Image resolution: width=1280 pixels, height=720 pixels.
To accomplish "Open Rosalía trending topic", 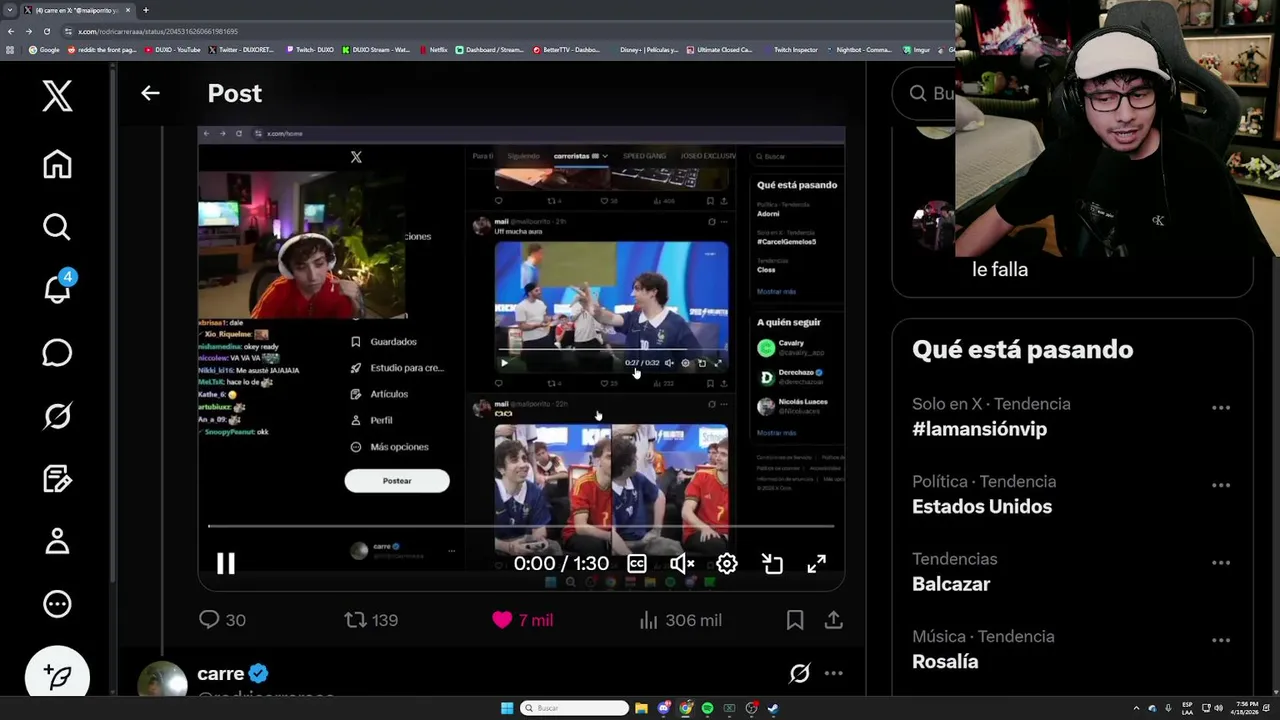I will point(945,661).
